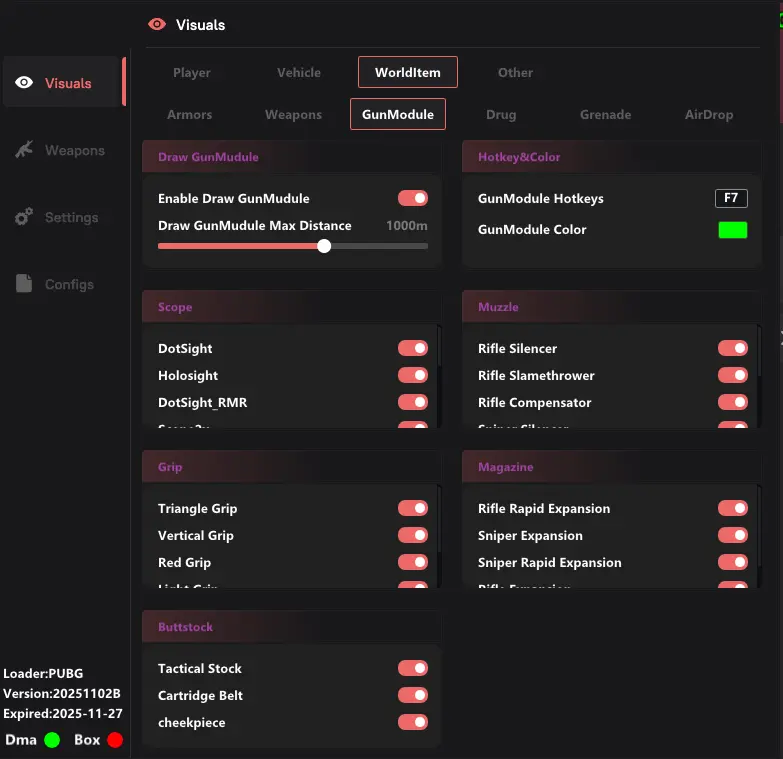Viewport: 783px width, 759px height.
Task: Switch to the Player tab
Action: (x=191, y=72)
